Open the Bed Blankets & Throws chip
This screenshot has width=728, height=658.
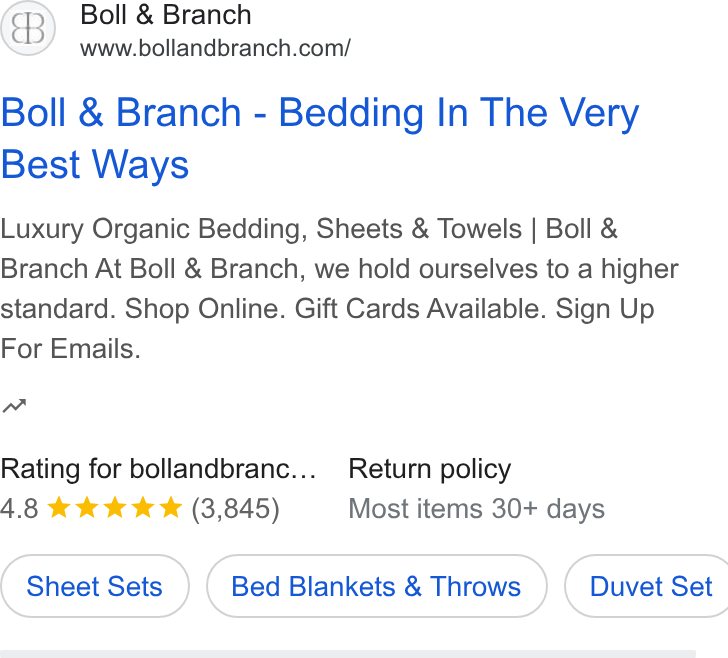click(377, 586)
